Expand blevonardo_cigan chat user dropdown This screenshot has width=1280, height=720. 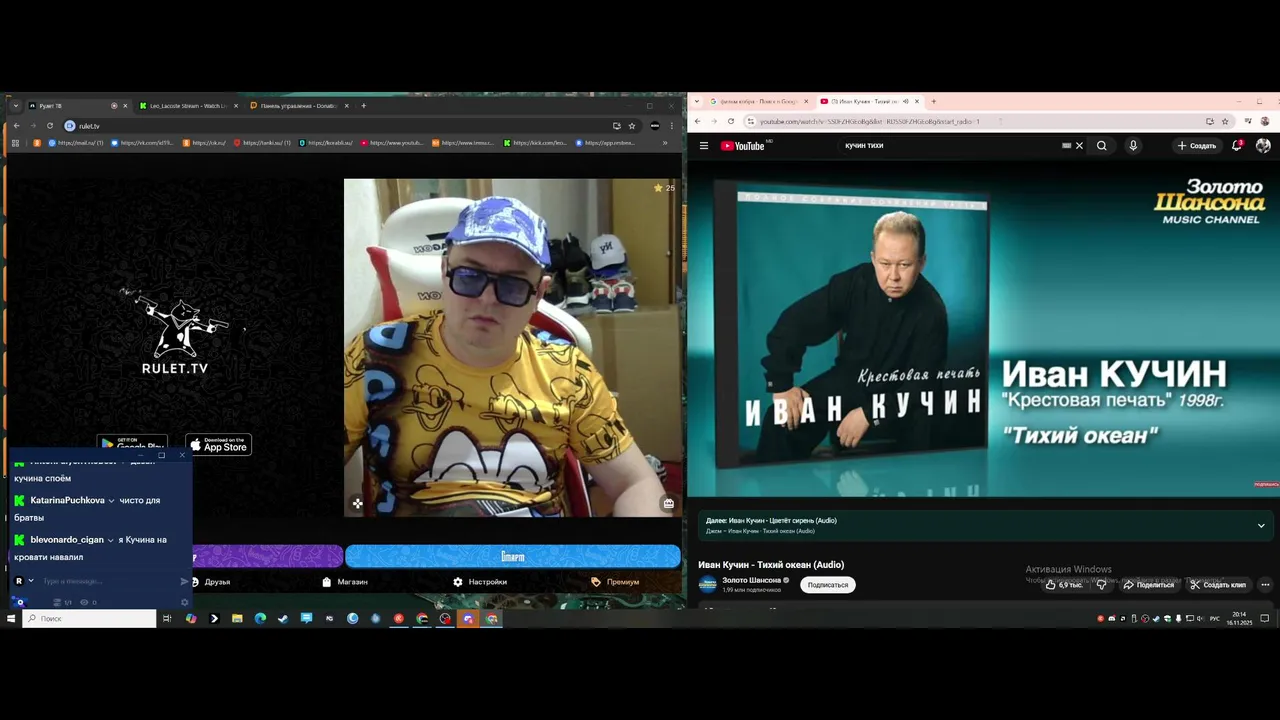click(110, 540)
